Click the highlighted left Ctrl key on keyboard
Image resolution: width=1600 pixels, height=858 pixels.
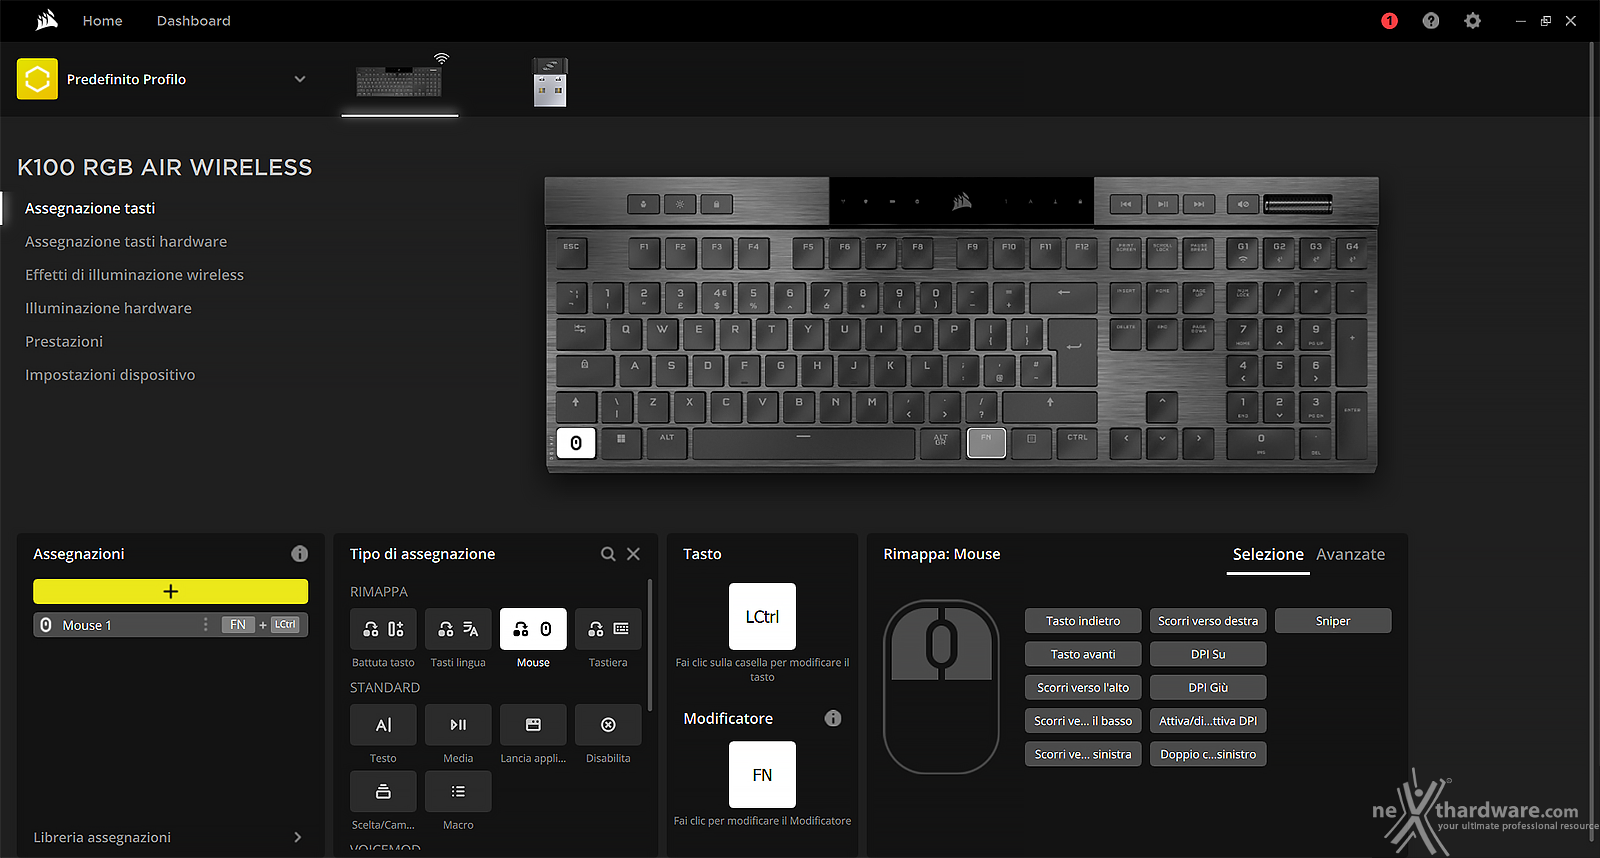pos(576,443)
